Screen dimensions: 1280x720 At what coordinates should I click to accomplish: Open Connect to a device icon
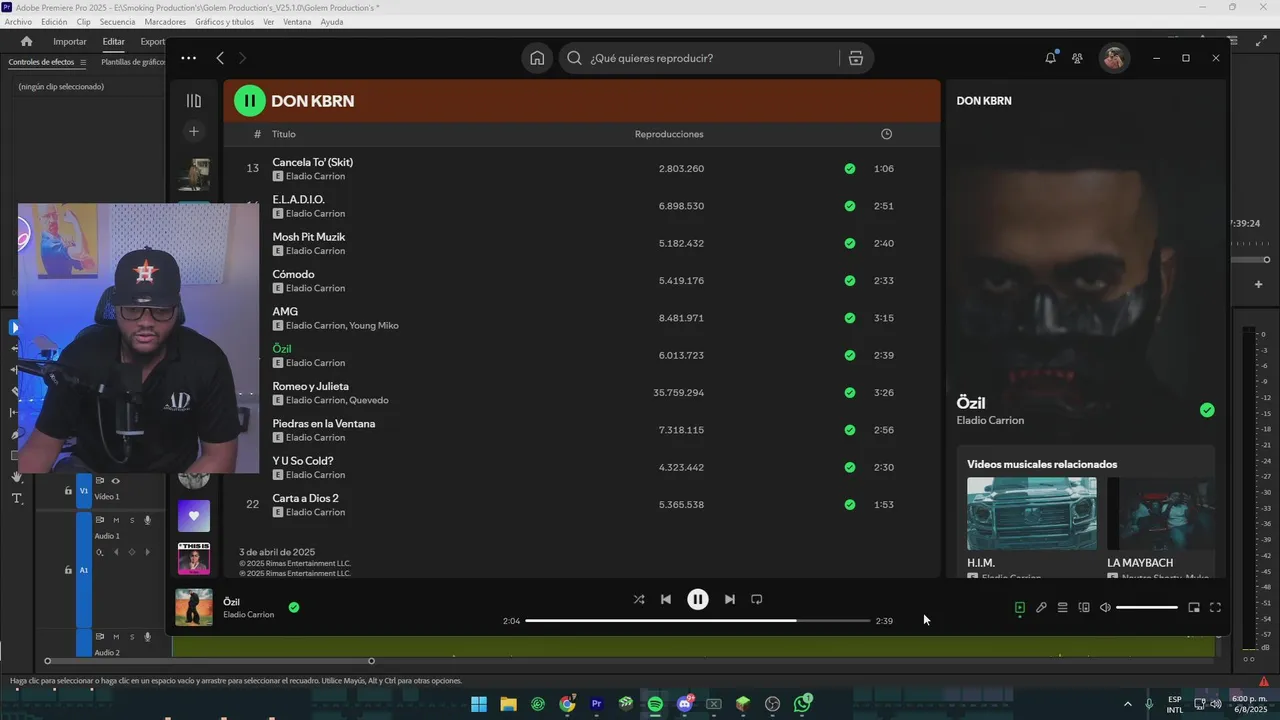pos(1084,607)
